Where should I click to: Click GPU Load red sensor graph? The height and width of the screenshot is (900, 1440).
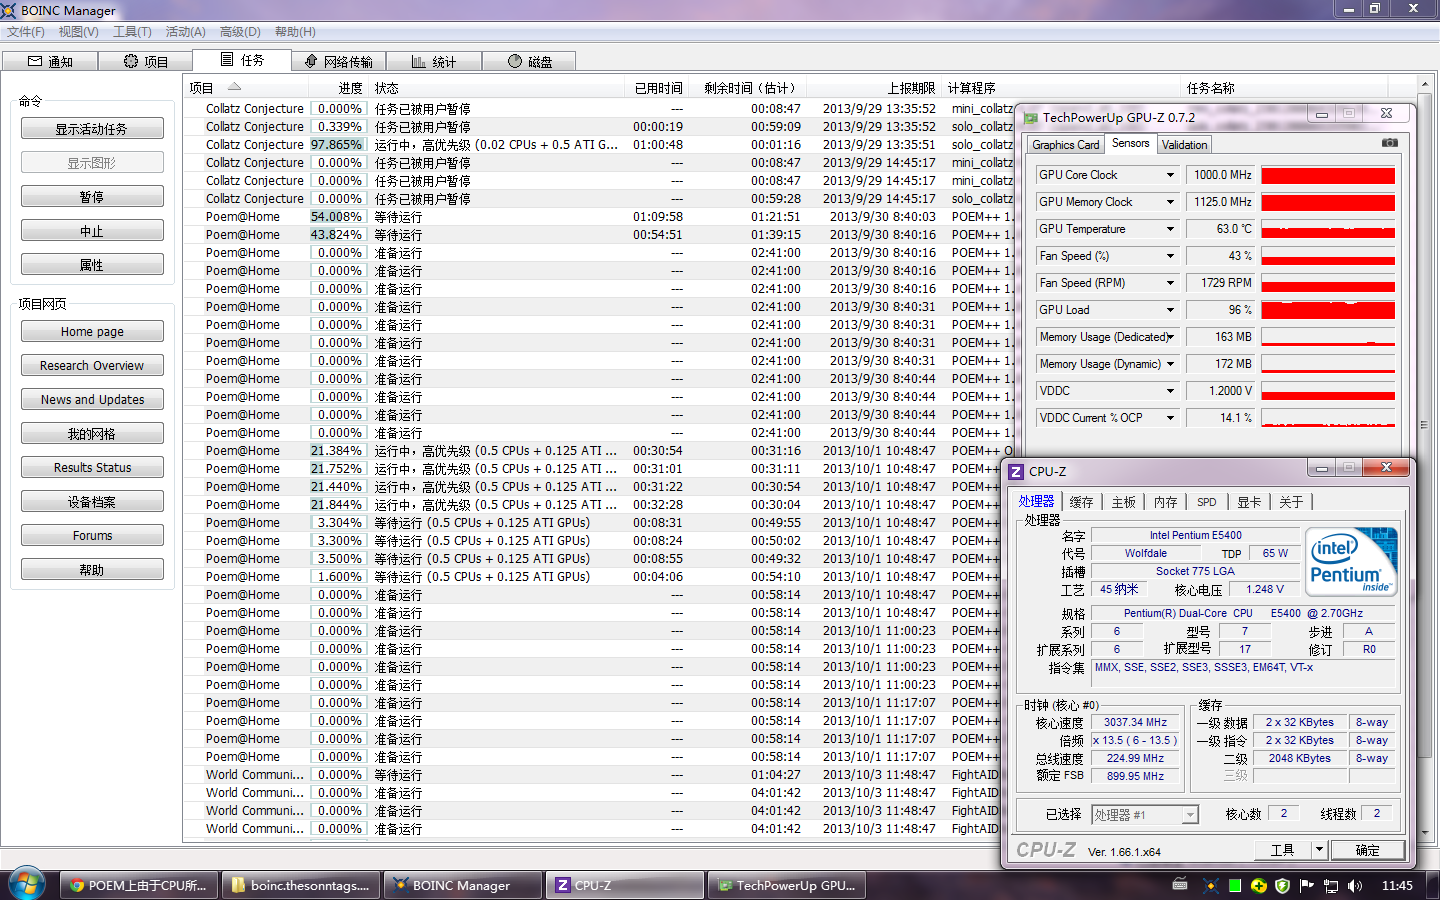click(1328, 310)
